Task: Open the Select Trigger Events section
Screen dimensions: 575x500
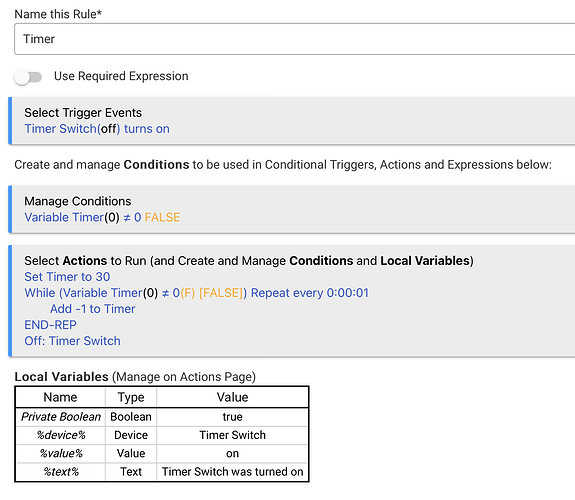Action: pos(83,113)
